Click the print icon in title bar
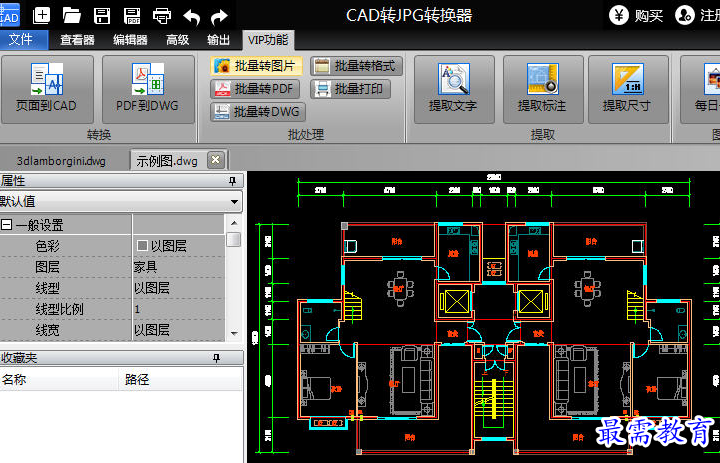Image resolution: width=720 pixels, height=463 pixels. (162, 15)
